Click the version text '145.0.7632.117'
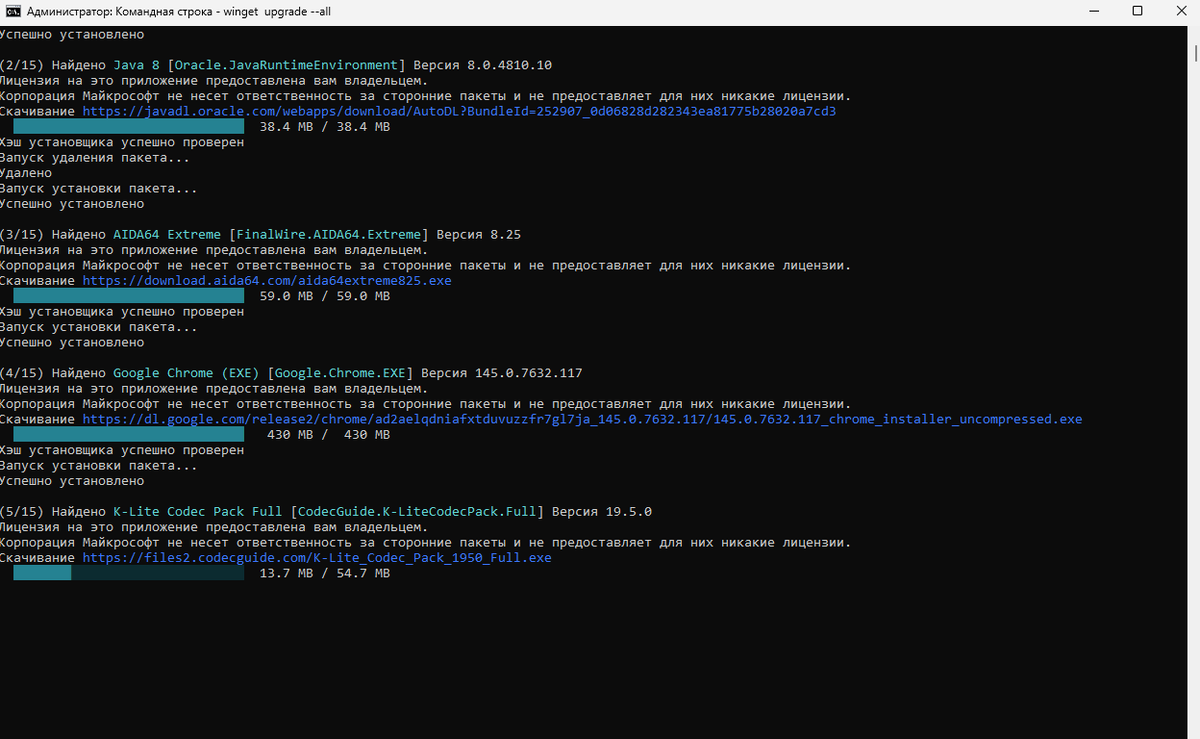 click(528, 373)
